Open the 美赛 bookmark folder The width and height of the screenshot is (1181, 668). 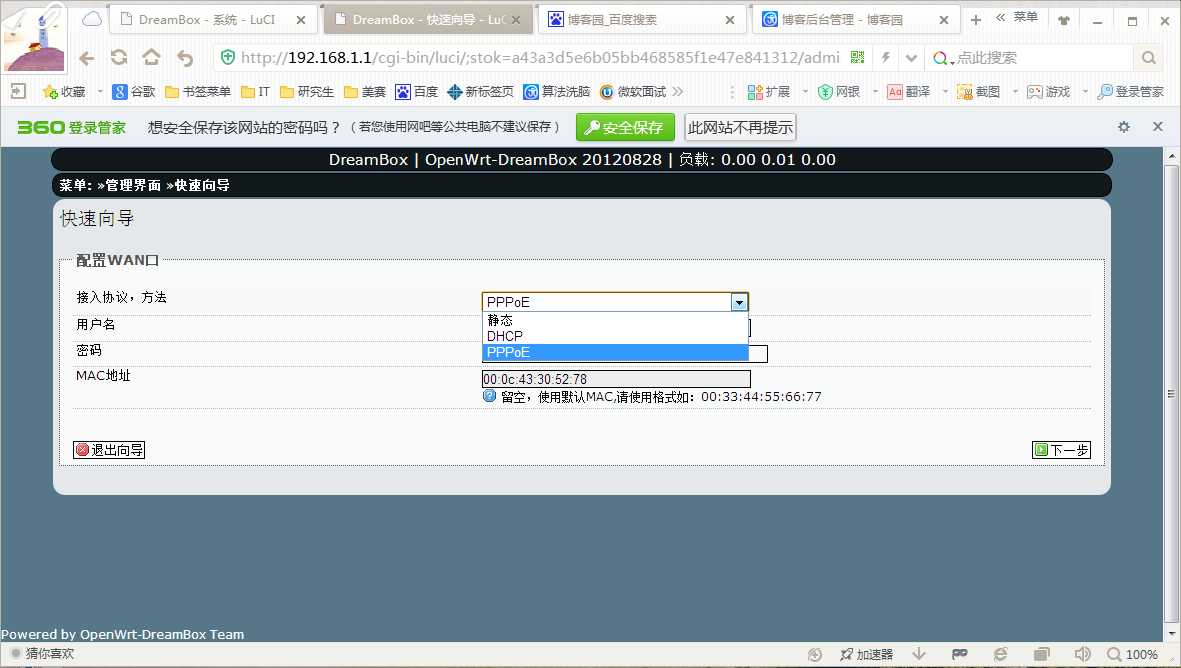click(x=365, y=92)
